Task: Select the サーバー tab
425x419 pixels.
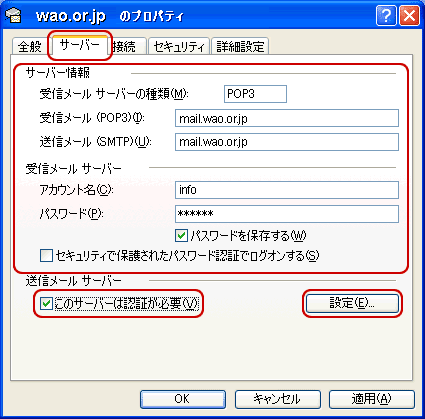Action: 79,45
